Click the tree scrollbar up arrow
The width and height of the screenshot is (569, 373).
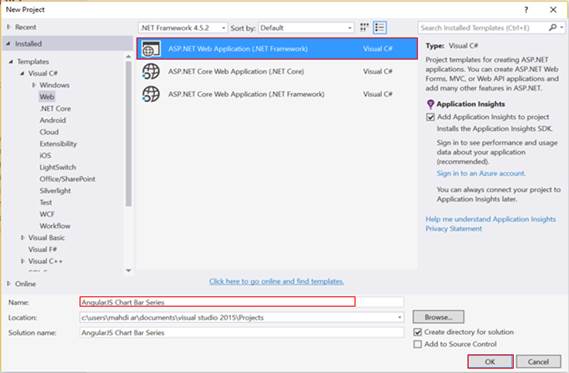pos(128,56)
